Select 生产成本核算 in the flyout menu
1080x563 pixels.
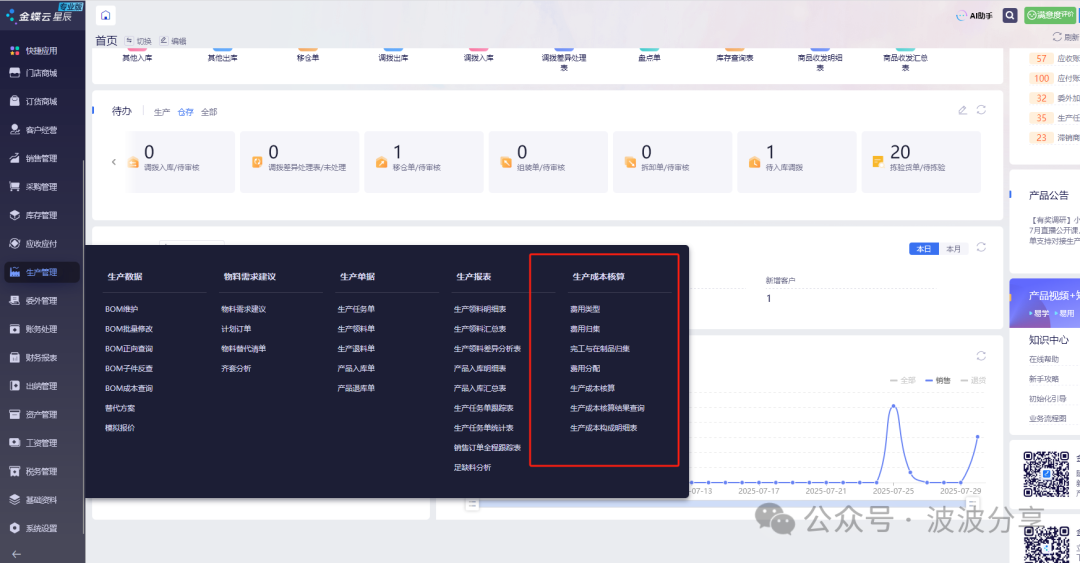click(x=589, y=388)
